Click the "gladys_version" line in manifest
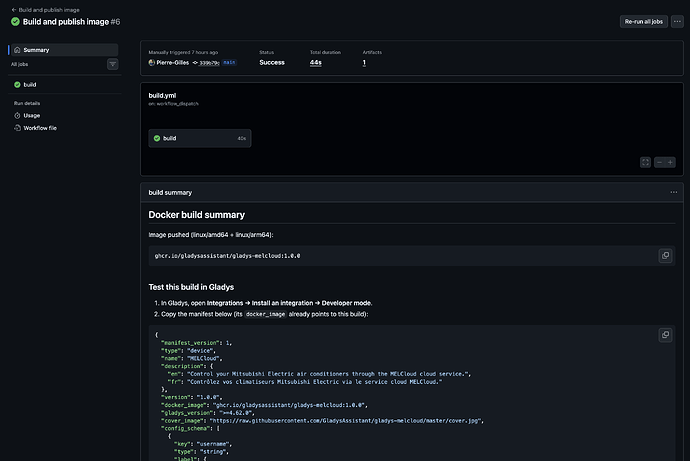Viewport: 690px width, 461px height. click(x=208, y=413)
